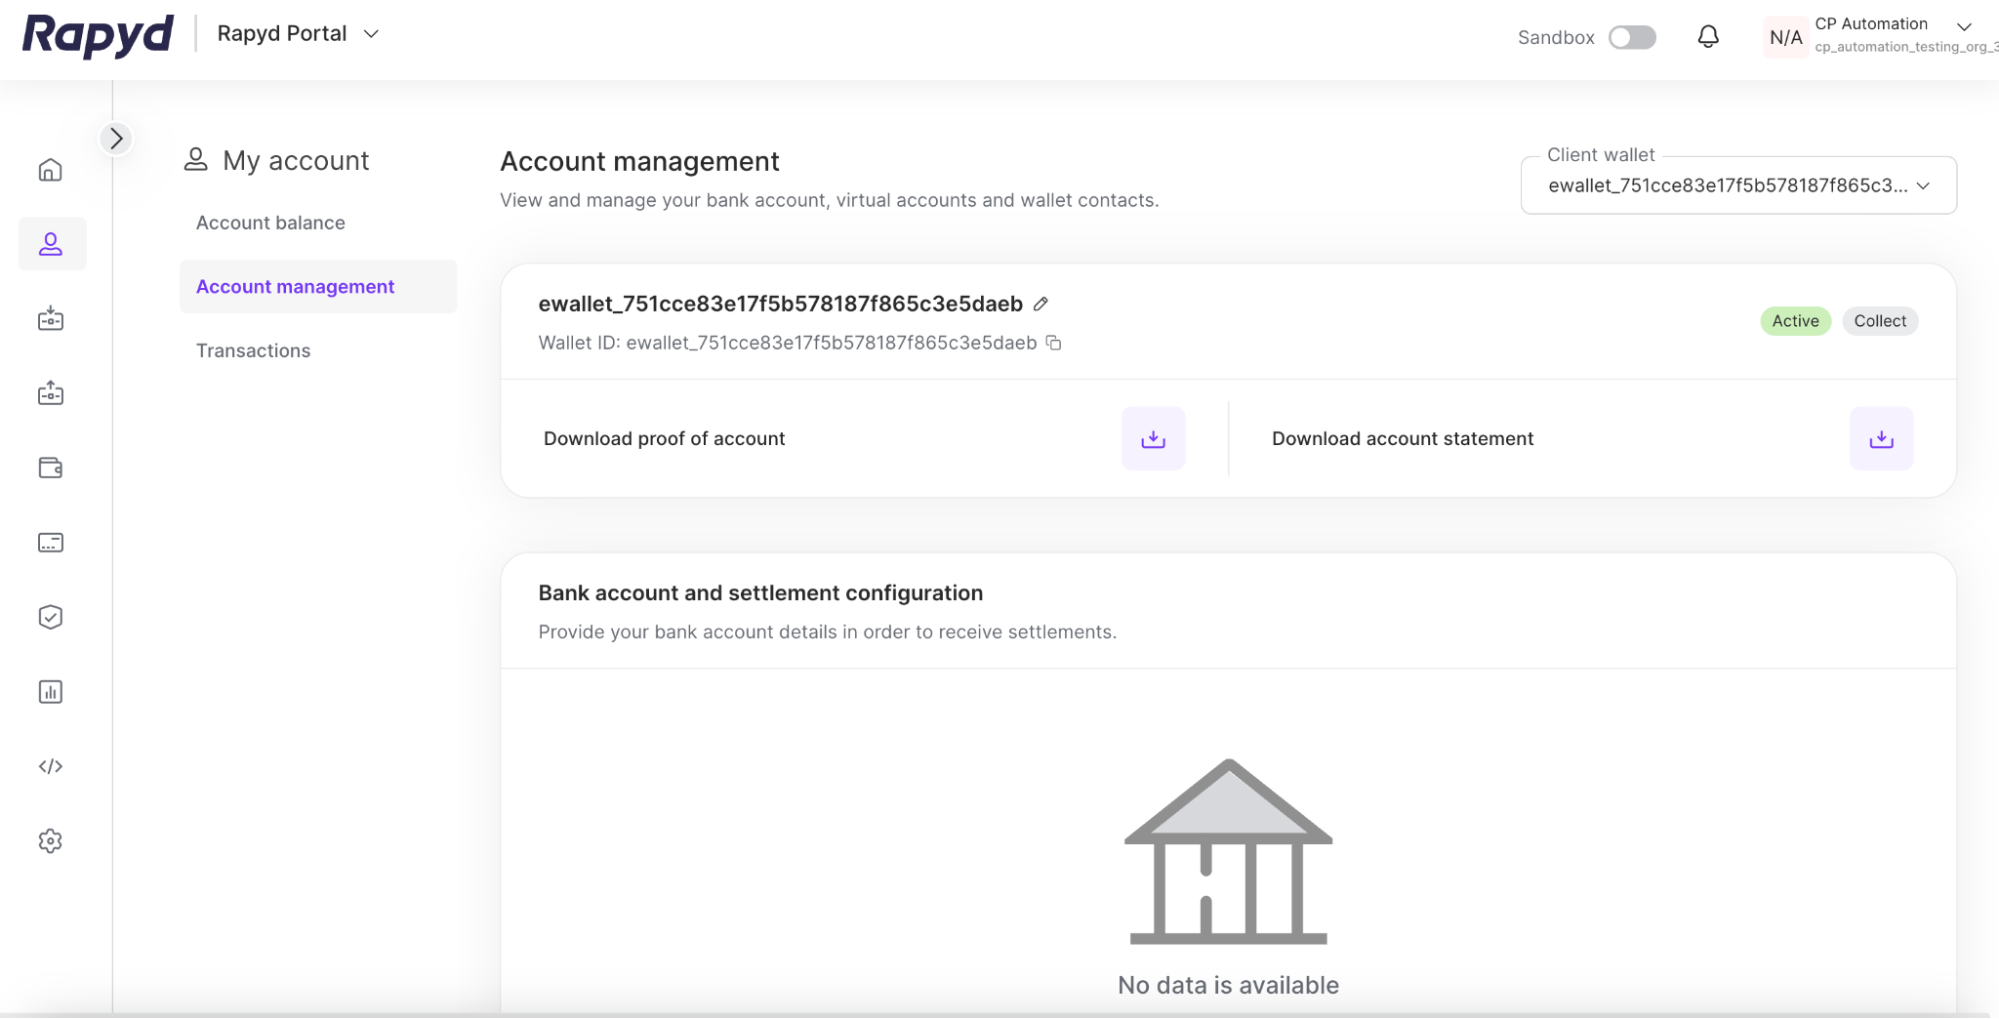Copy the Wallet ID
1999x1019 pixels.
click(1053, 343)
